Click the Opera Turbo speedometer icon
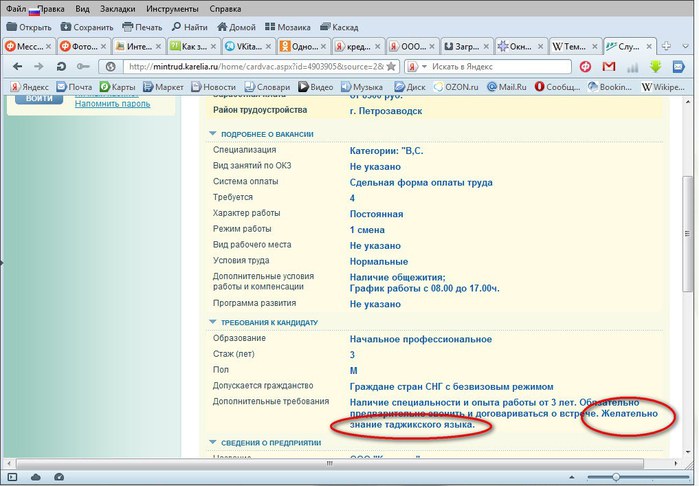 [x=59, y=477]
